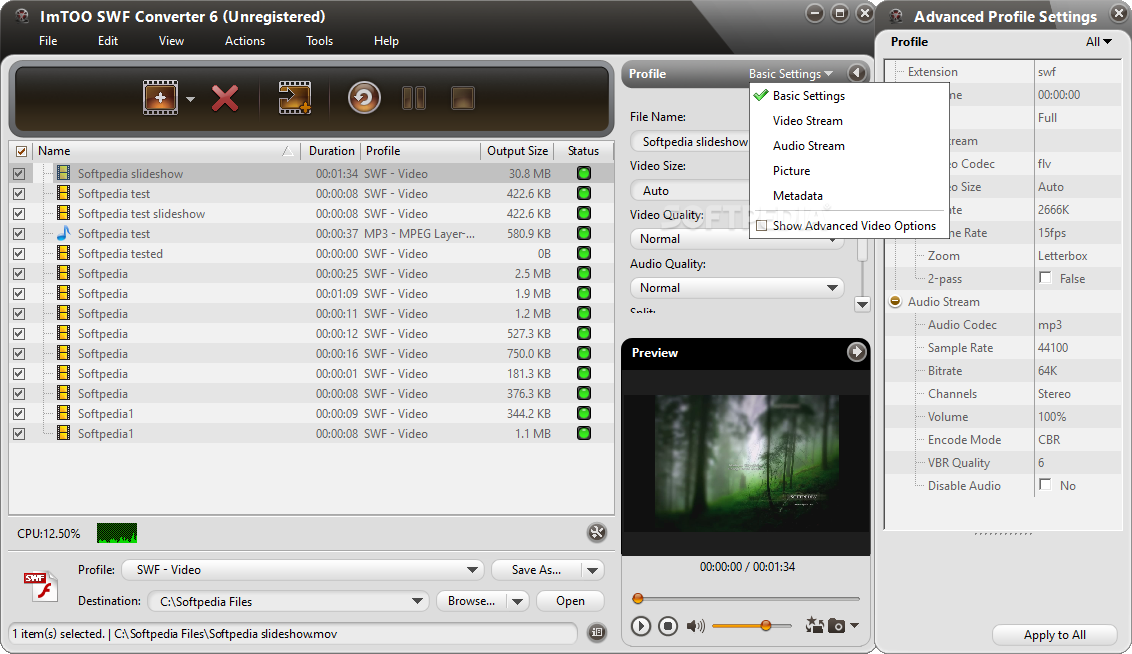Click the tools icon beside CPU graph
The image size is (1132, 654).
click(596, 533)
